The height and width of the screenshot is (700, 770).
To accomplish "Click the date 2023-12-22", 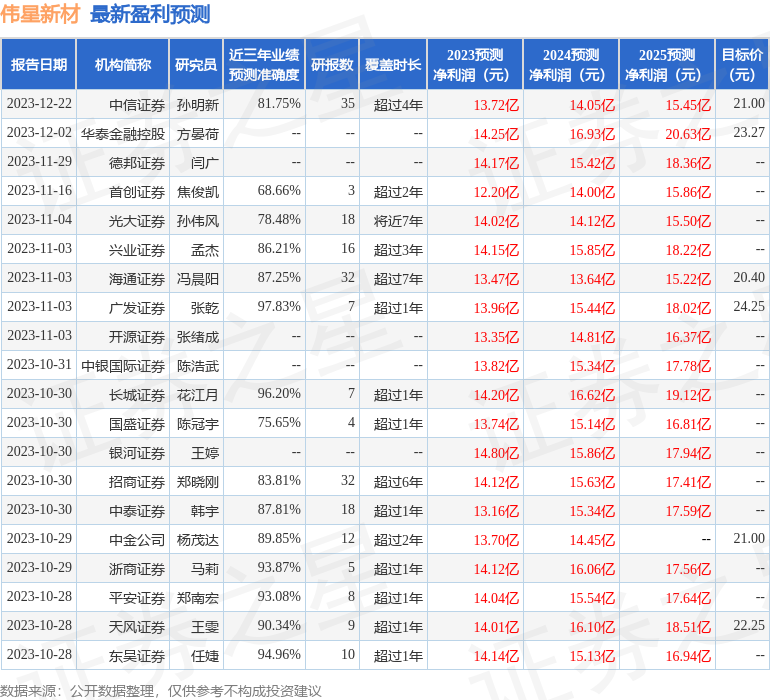I will (39, 104).
